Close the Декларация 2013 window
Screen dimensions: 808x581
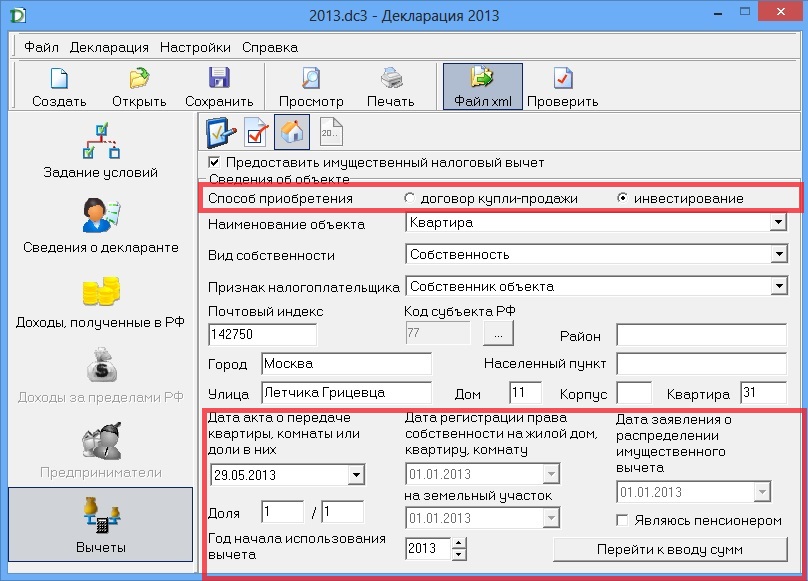tap(781, 11)
